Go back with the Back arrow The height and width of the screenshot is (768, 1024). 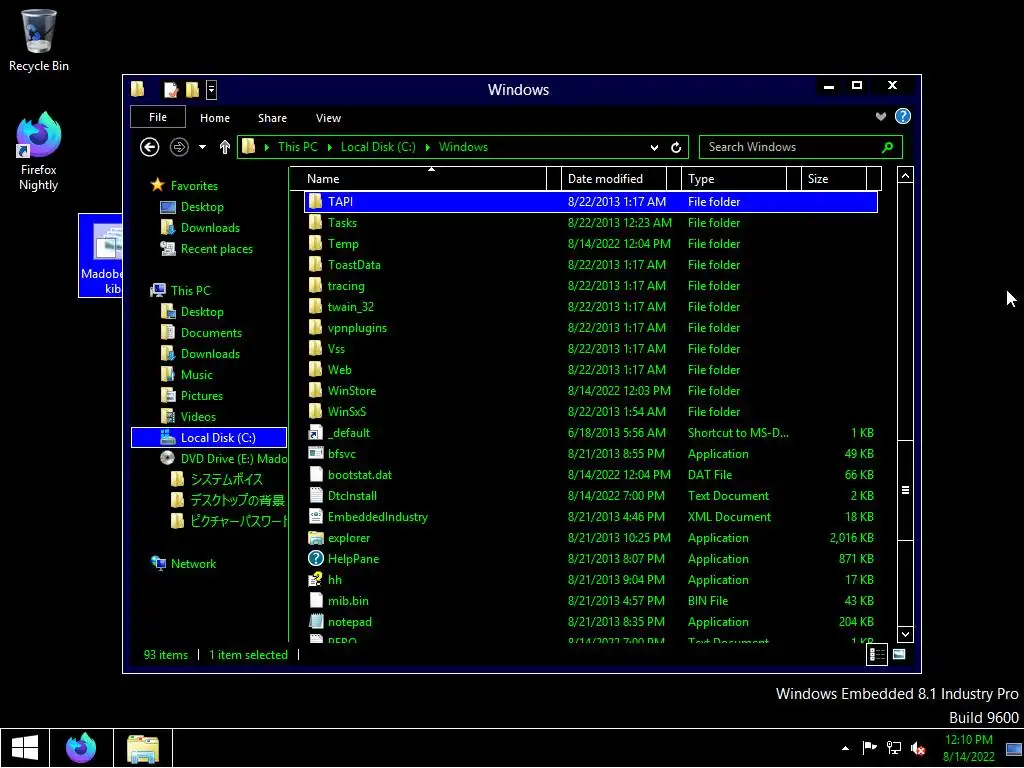[150, 147]
